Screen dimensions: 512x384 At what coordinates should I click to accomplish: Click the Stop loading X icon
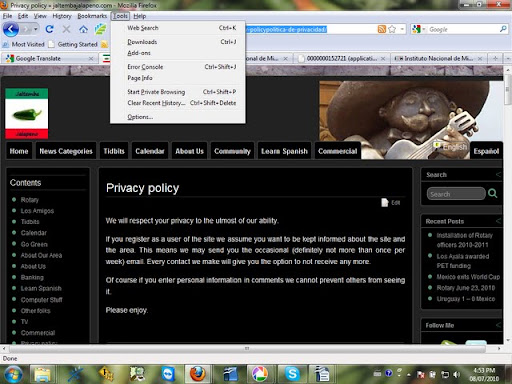(x=66, y=29)
